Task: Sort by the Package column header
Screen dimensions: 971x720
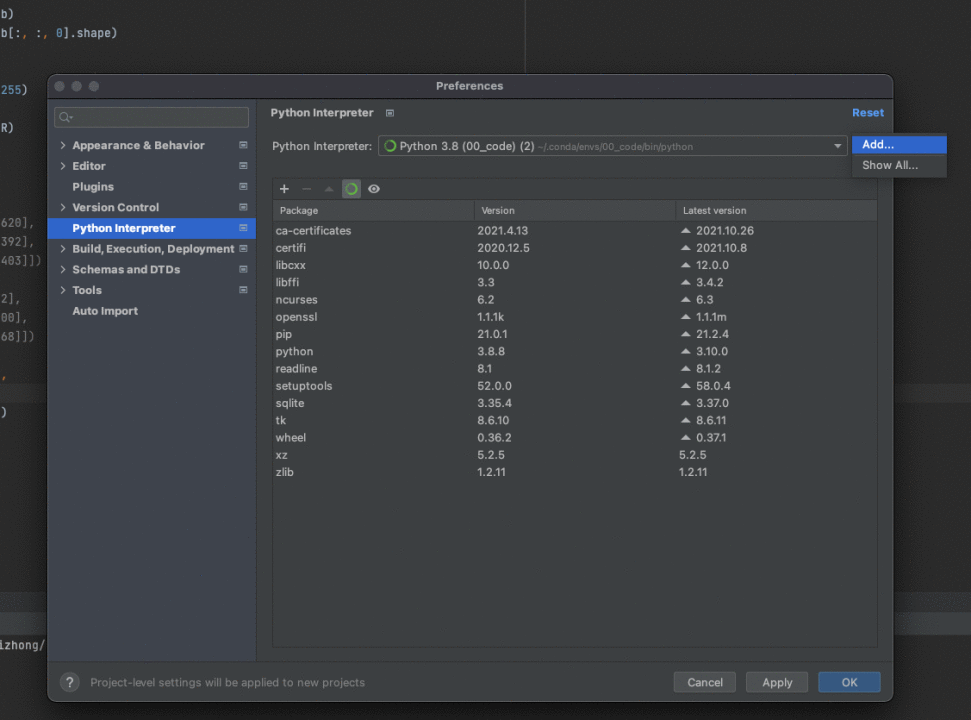Action: 373,210
